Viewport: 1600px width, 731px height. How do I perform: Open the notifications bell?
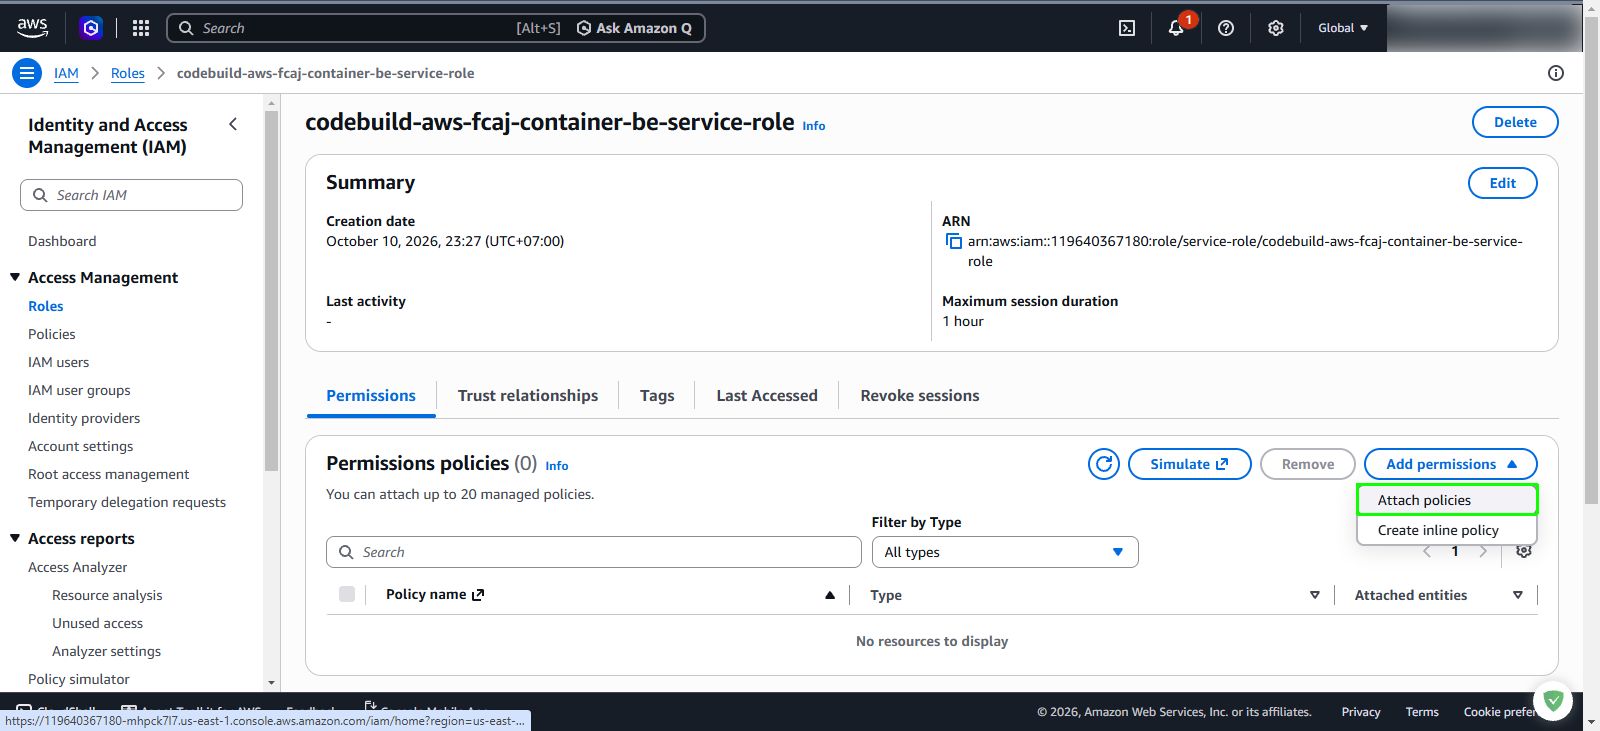[1177, 28]
